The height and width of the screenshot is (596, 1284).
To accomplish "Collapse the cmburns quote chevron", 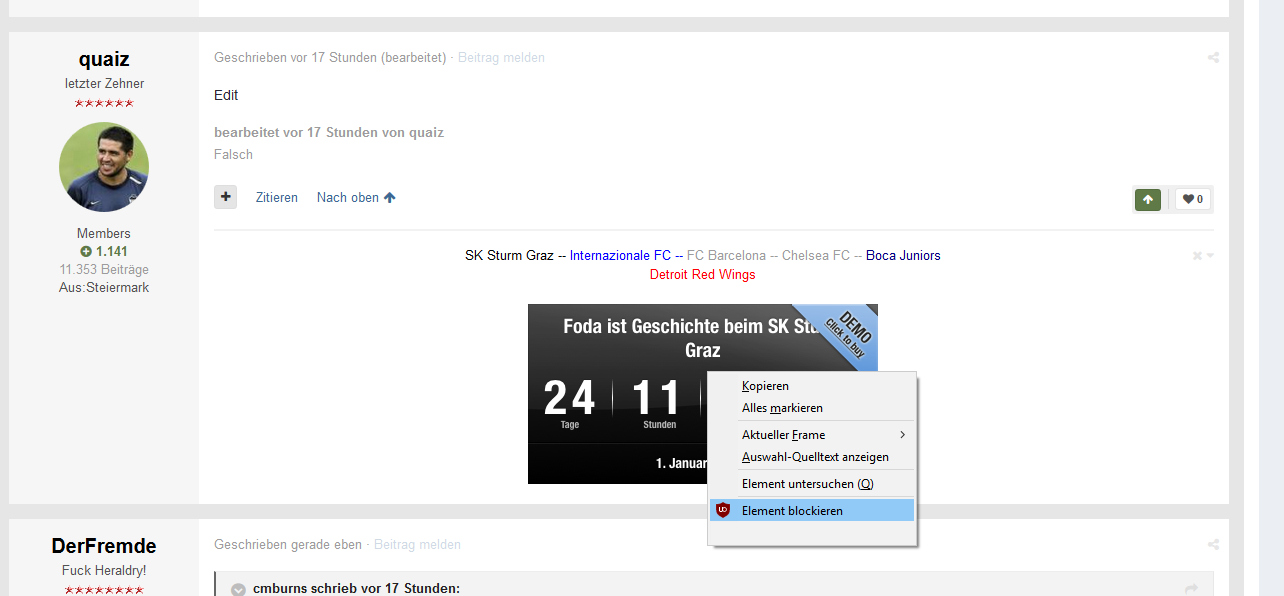I will (238, 589).
